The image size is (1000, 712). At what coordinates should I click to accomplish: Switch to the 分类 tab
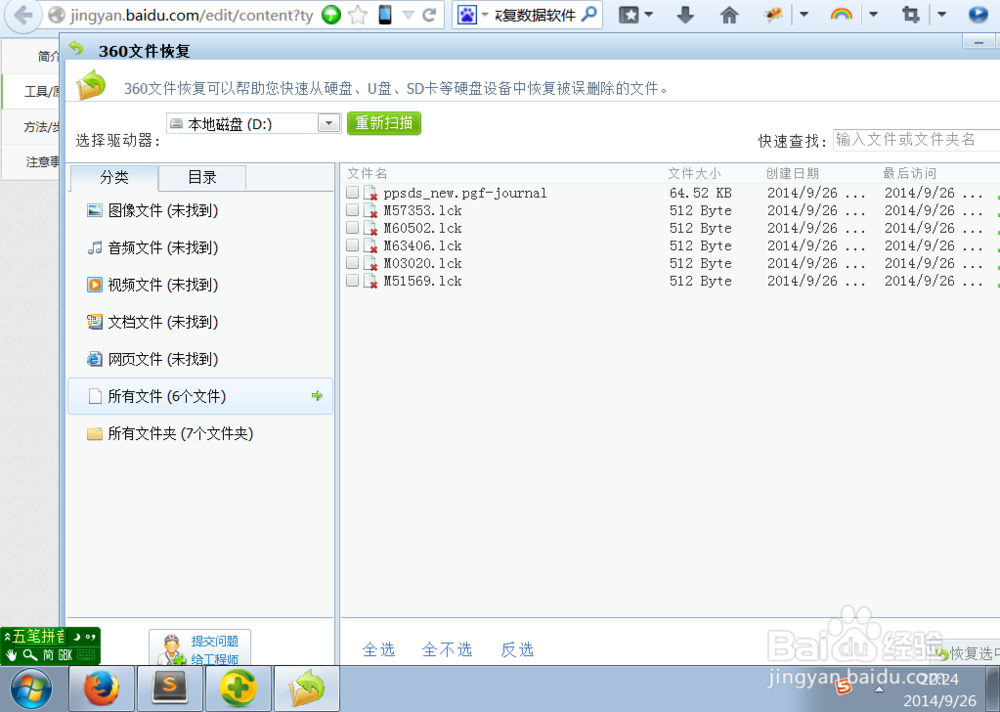coord(114,177)
